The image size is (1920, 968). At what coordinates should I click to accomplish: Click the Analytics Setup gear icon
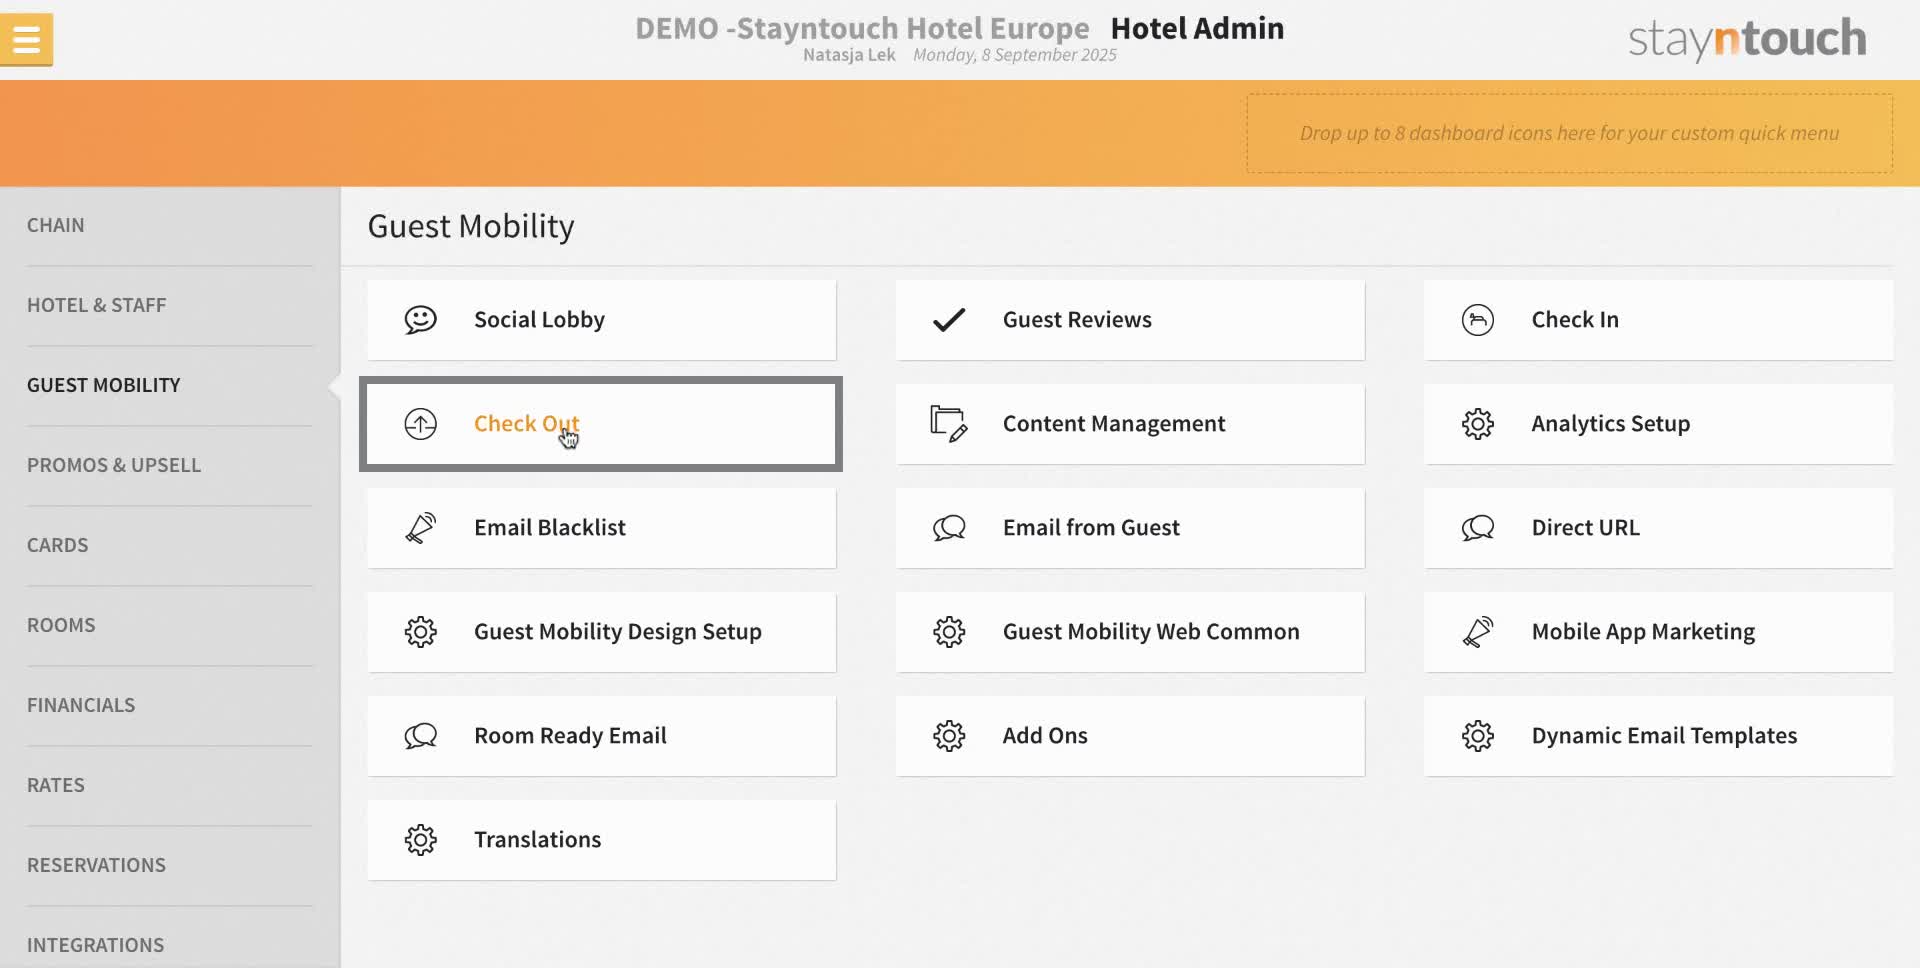click(x=1478, y=423)
